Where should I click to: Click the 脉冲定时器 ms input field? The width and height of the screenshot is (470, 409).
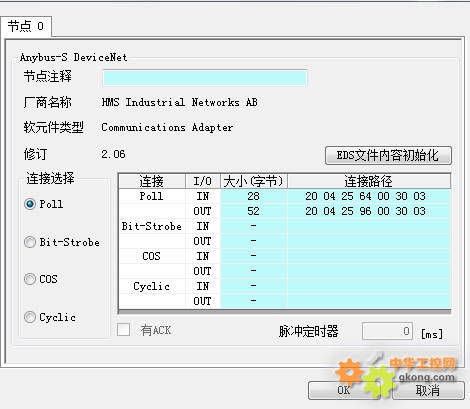387,331
